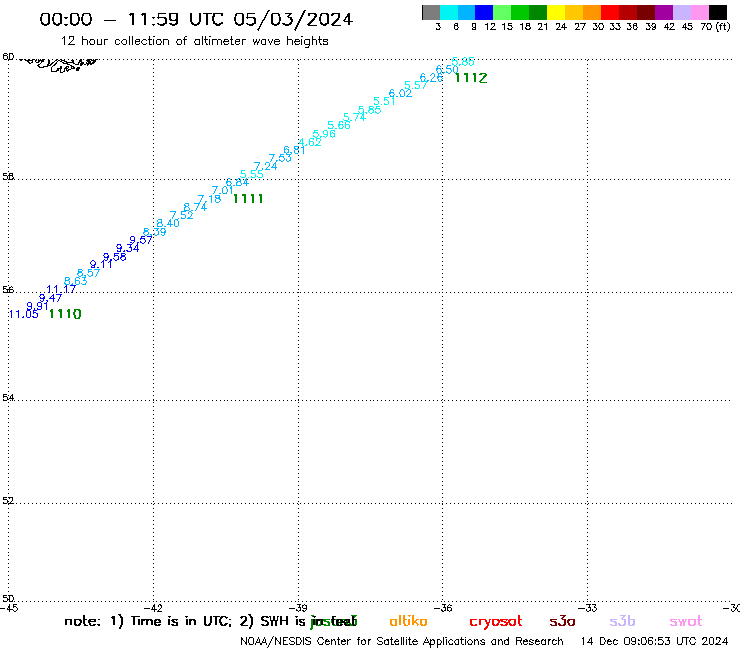Click the s3b satellite label
The width and height of the screenshot is (740, 650).
click(x=622, y=622)
